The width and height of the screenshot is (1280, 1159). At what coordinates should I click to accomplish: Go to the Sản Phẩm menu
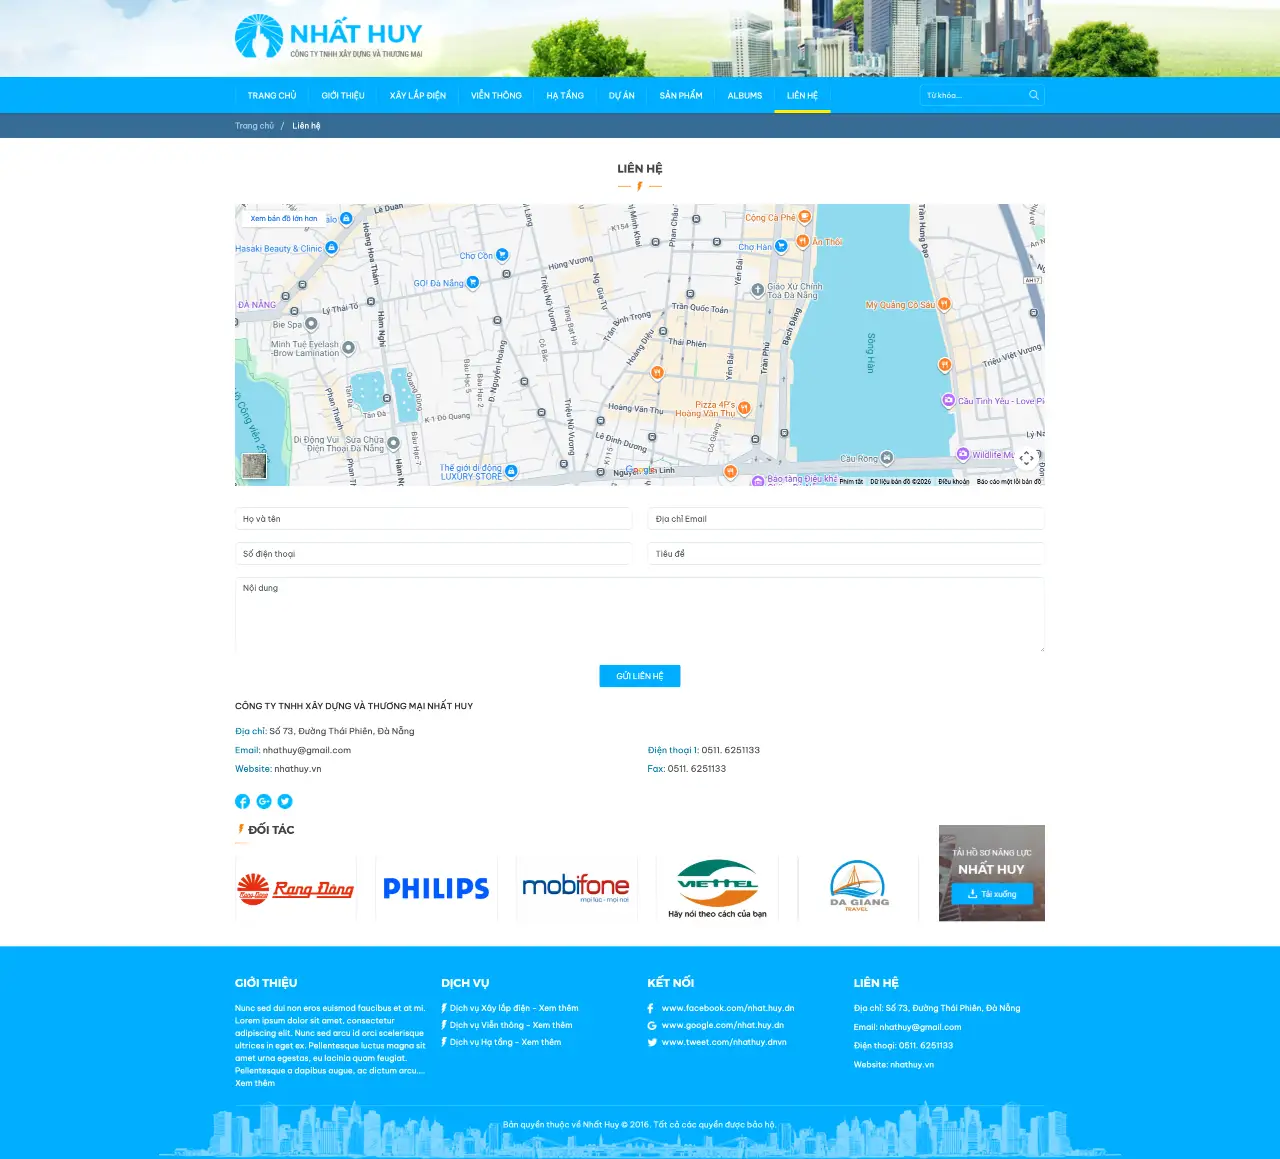tap(681, 96)
